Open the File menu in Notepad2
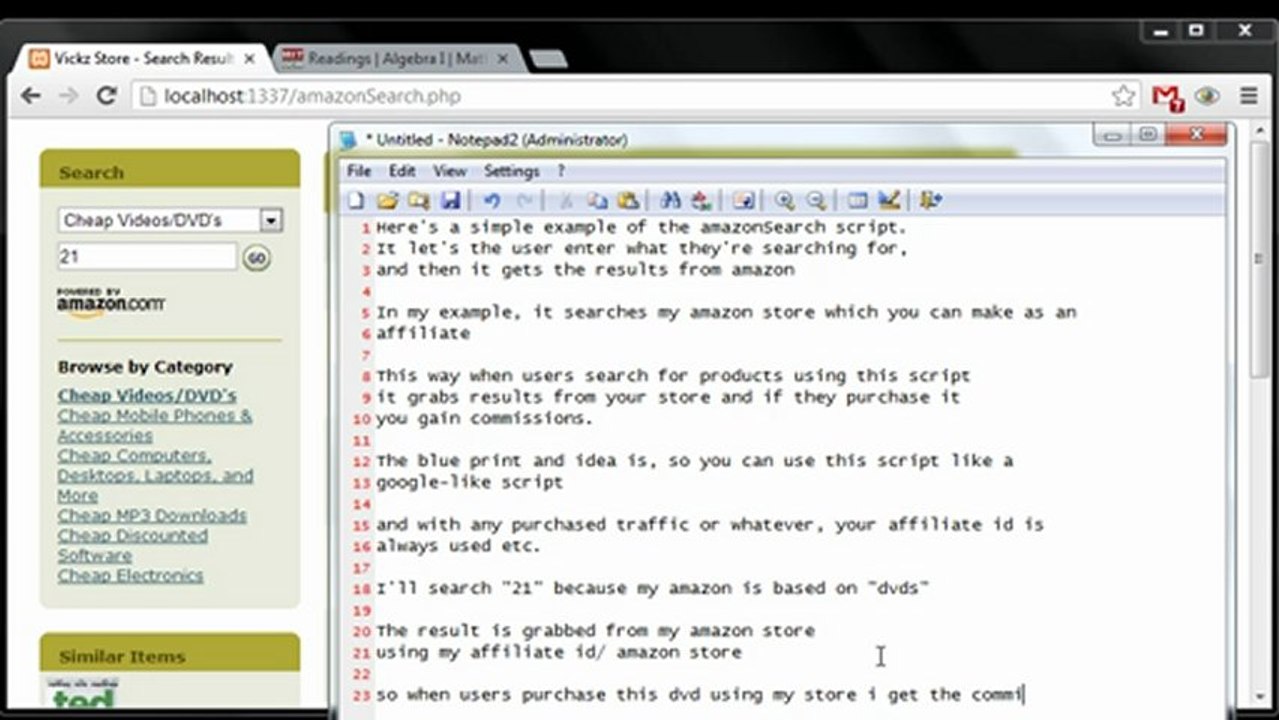This screenshot has width=1279, height=720. pos(359,171)
